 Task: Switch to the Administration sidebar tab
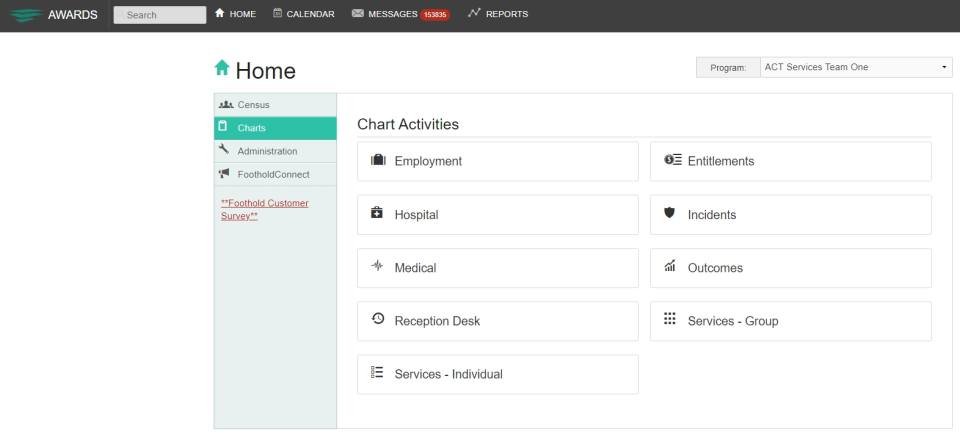266,151
